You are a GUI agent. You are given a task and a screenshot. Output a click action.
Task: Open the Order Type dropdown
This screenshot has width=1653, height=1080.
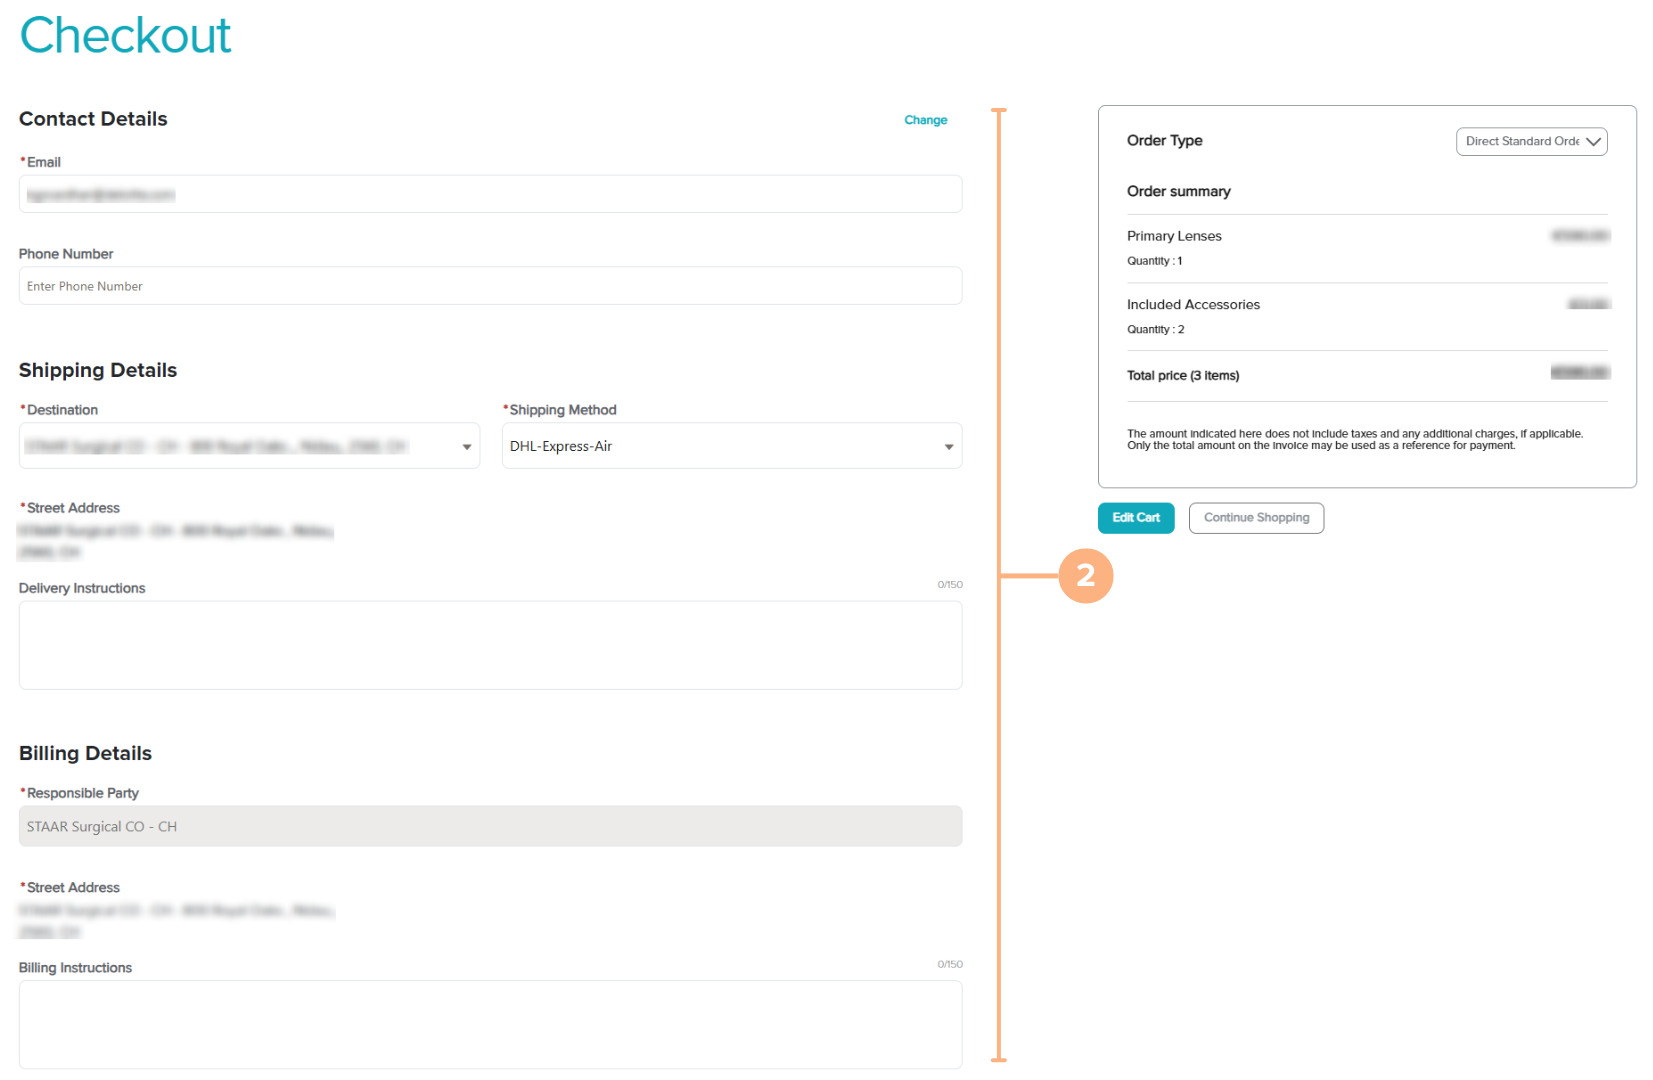coord(1522,142)
